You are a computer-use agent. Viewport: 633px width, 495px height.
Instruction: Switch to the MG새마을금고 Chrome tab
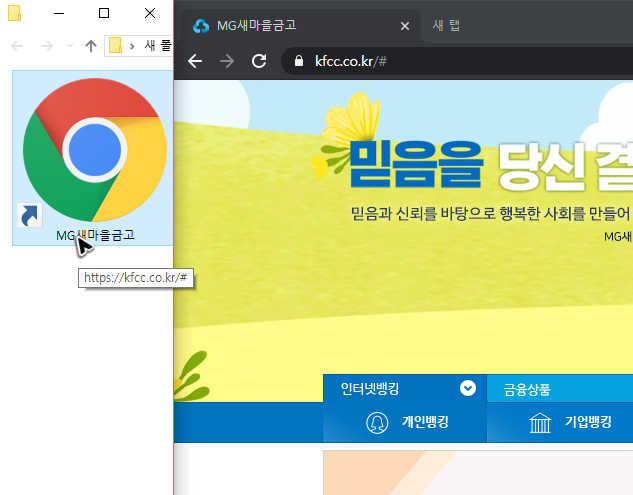300,26
